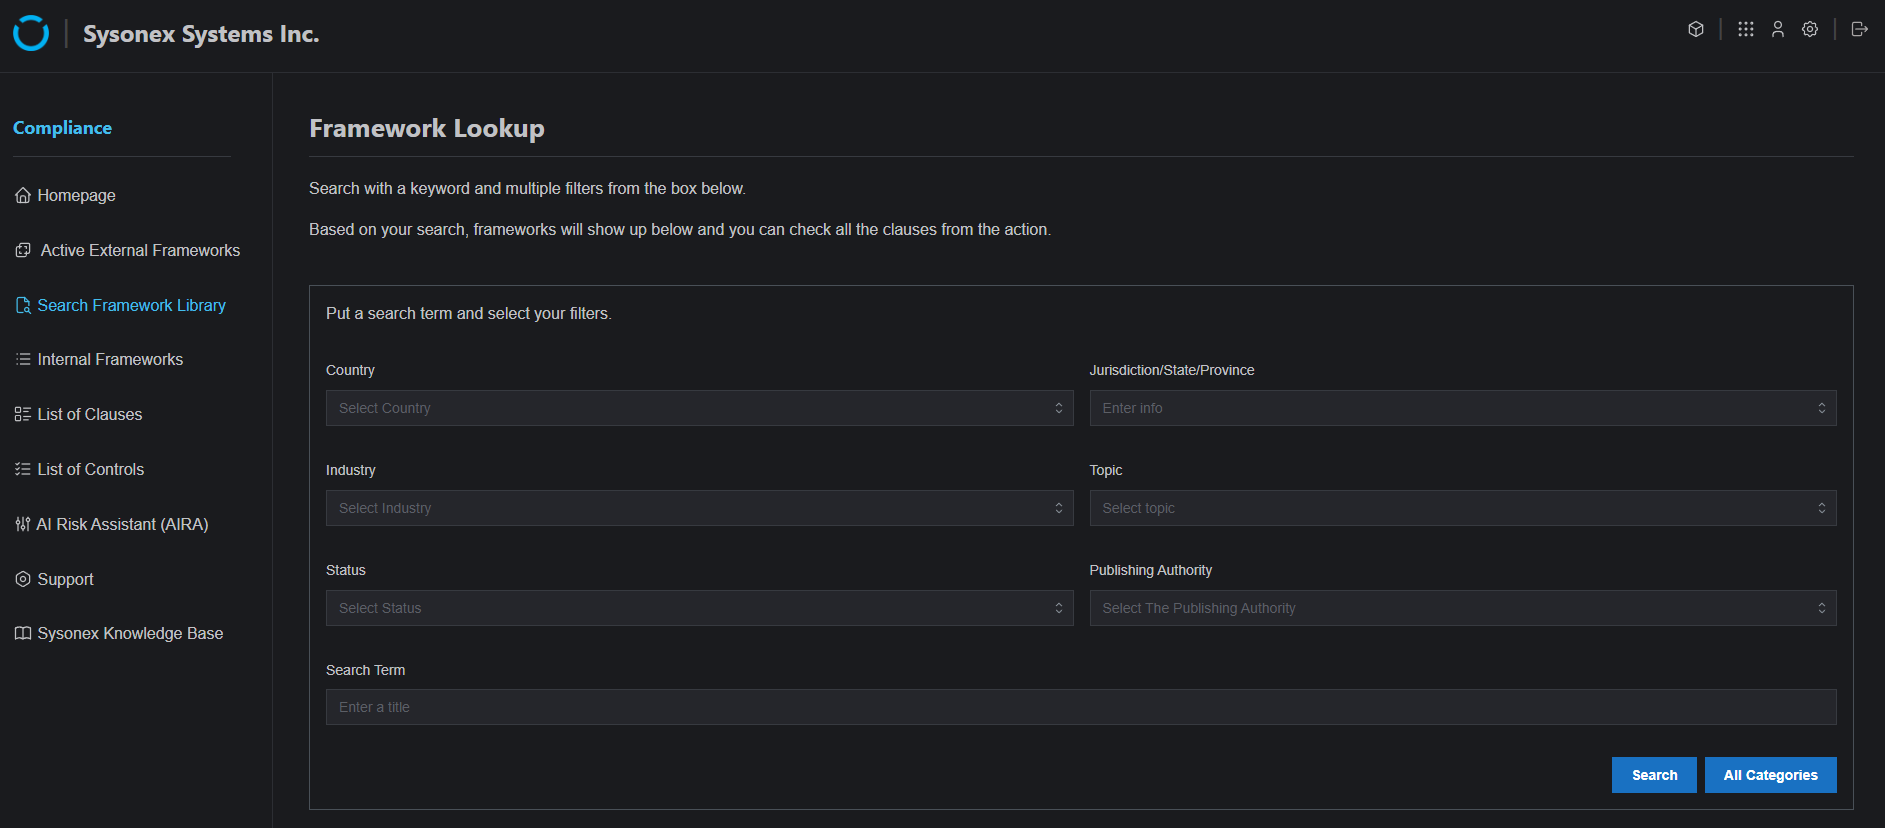Expand the Select topic dropdown
The image size is (1885, 828).
coord(1462,508)
